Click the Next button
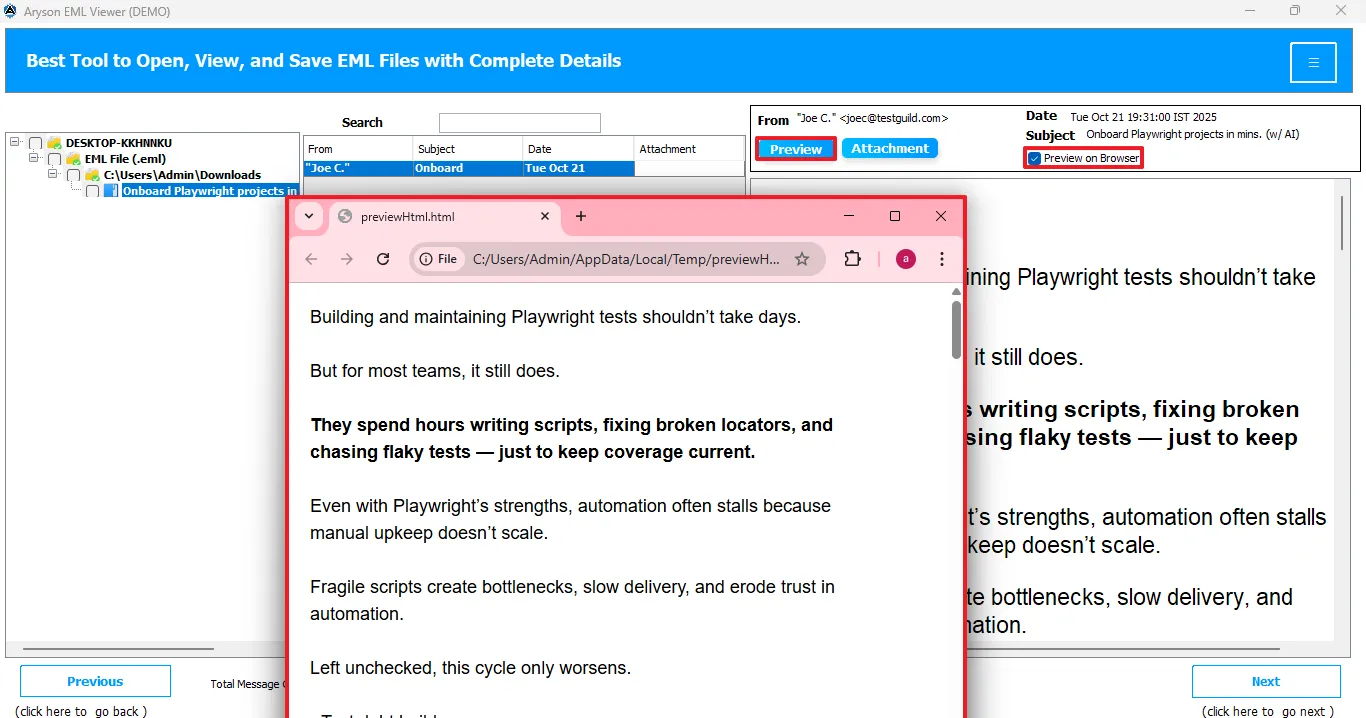The image size is (1366, 718). [x=1265, y=681]
